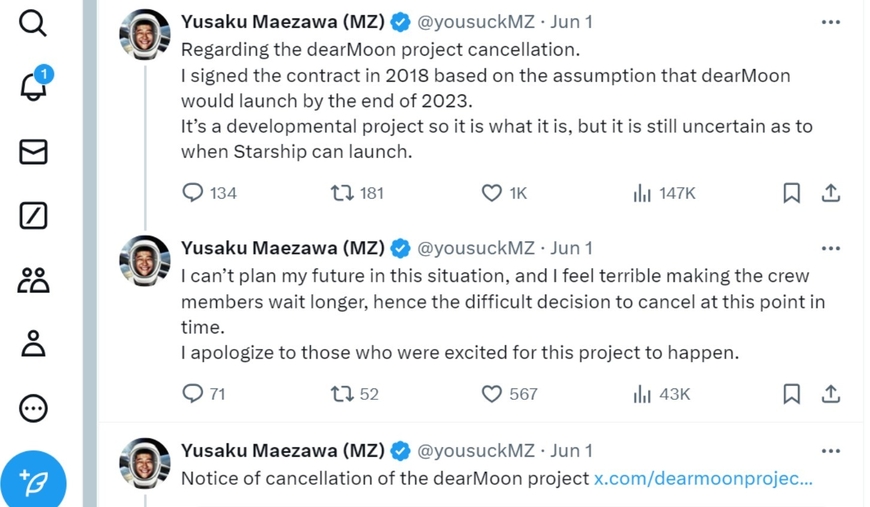View analytics for tweet with 147K views
Image resolution: width=870 pixels, height=507 pixels.
point(642,193)
